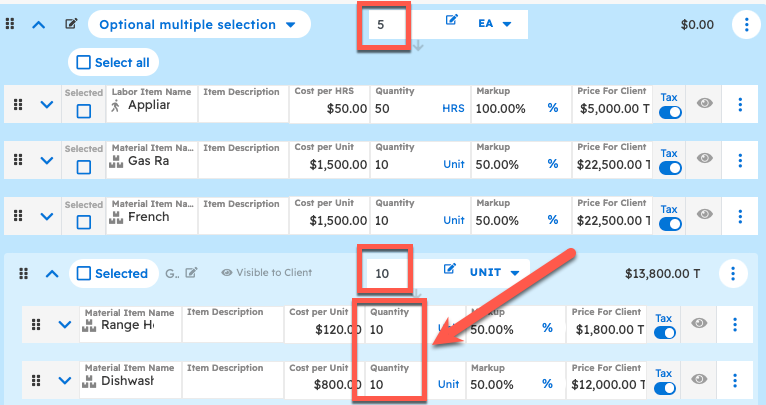This screenshot has width=766, height=405.
Task: Click the pencil icon next to the G.. group name
Action: [191, 273]
